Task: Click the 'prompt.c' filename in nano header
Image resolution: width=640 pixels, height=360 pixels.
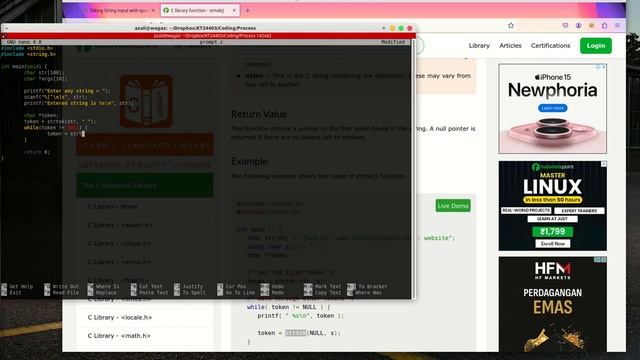Action: (211, 42)
